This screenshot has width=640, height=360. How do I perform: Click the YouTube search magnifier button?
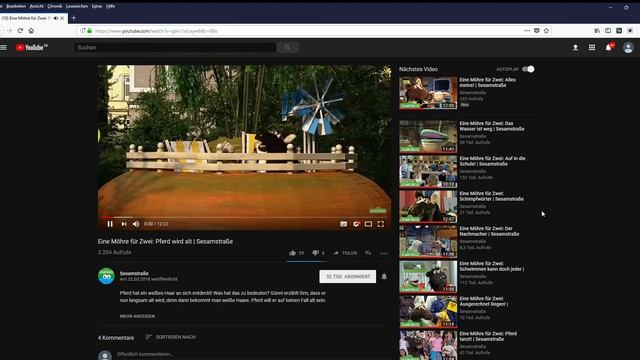288,47
